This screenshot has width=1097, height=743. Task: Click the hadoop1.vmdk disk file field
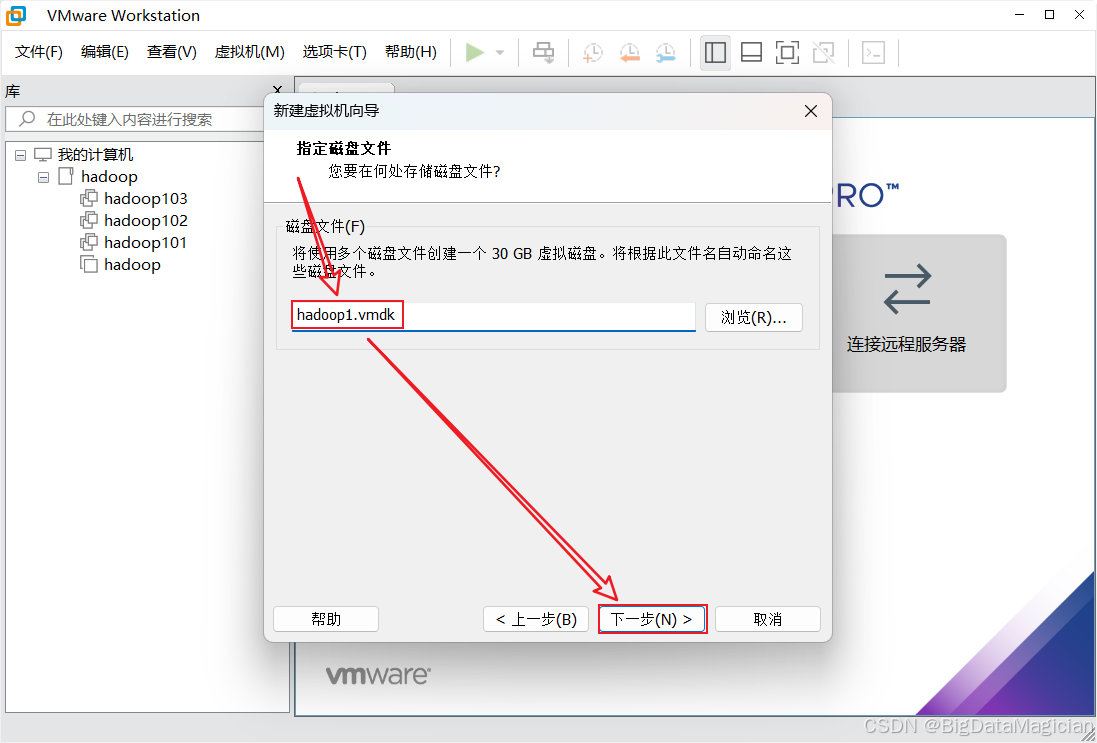493,316
